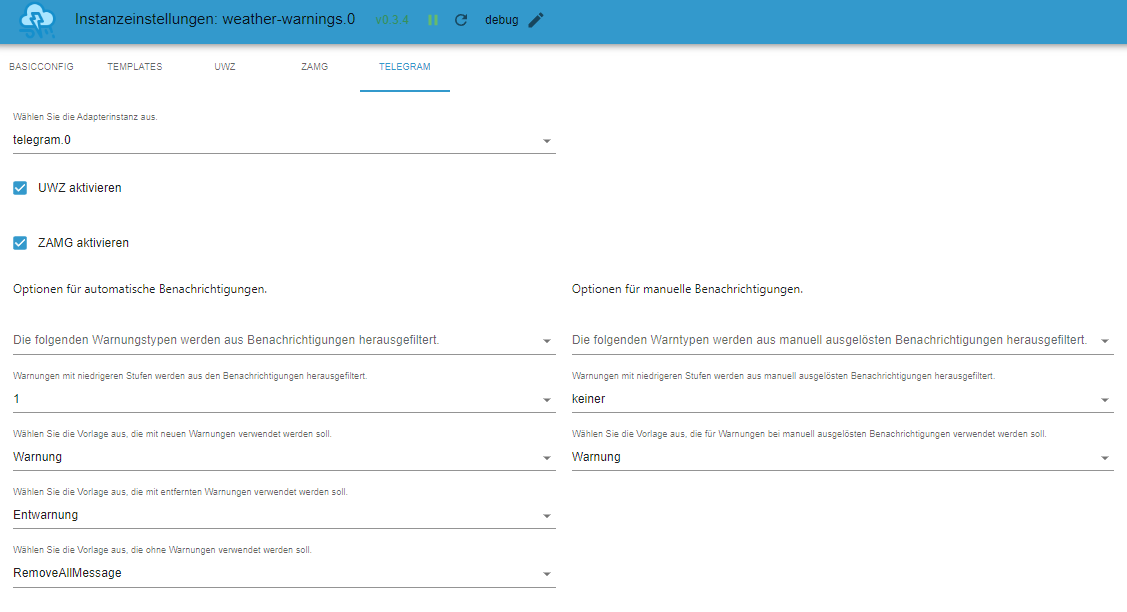
Task: Expand automatic warning types filter dropdown
Action: [x=283, y=341]
